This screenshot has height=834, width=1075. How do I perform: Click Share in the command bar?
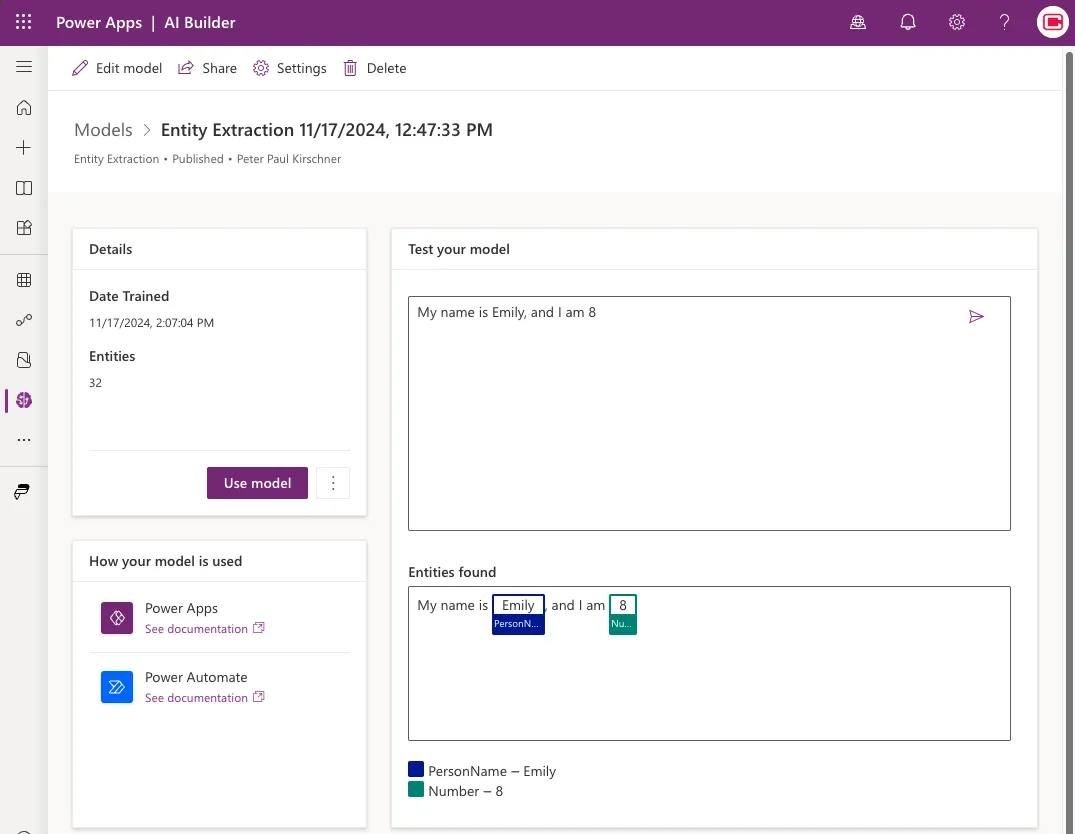pos(207,68)
